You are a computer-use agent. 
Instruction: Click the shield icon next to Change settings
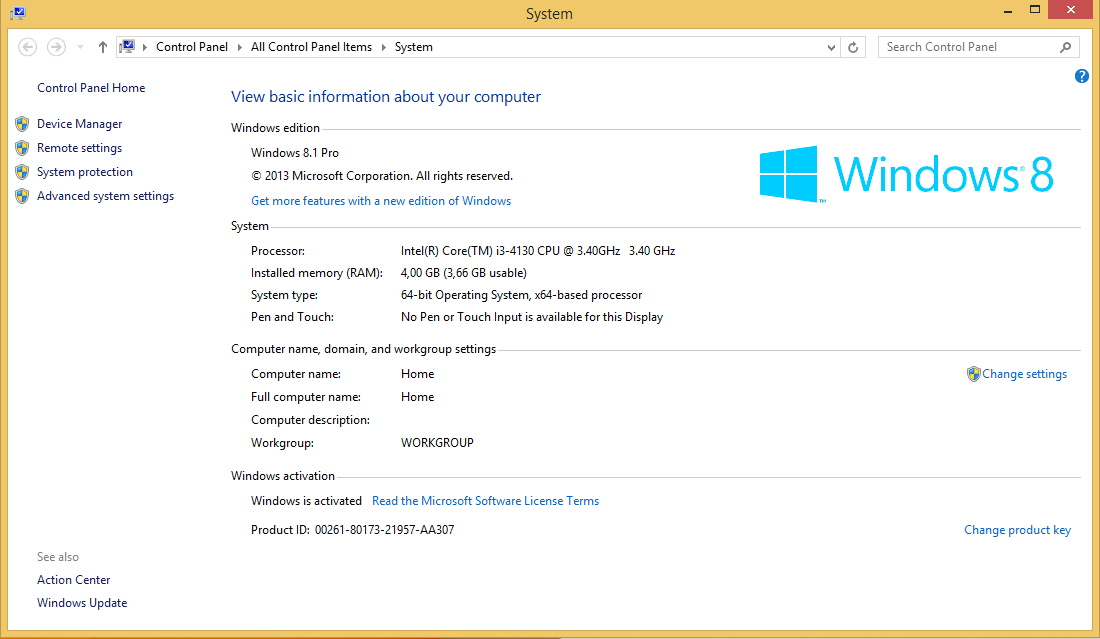tap(973, 374)
